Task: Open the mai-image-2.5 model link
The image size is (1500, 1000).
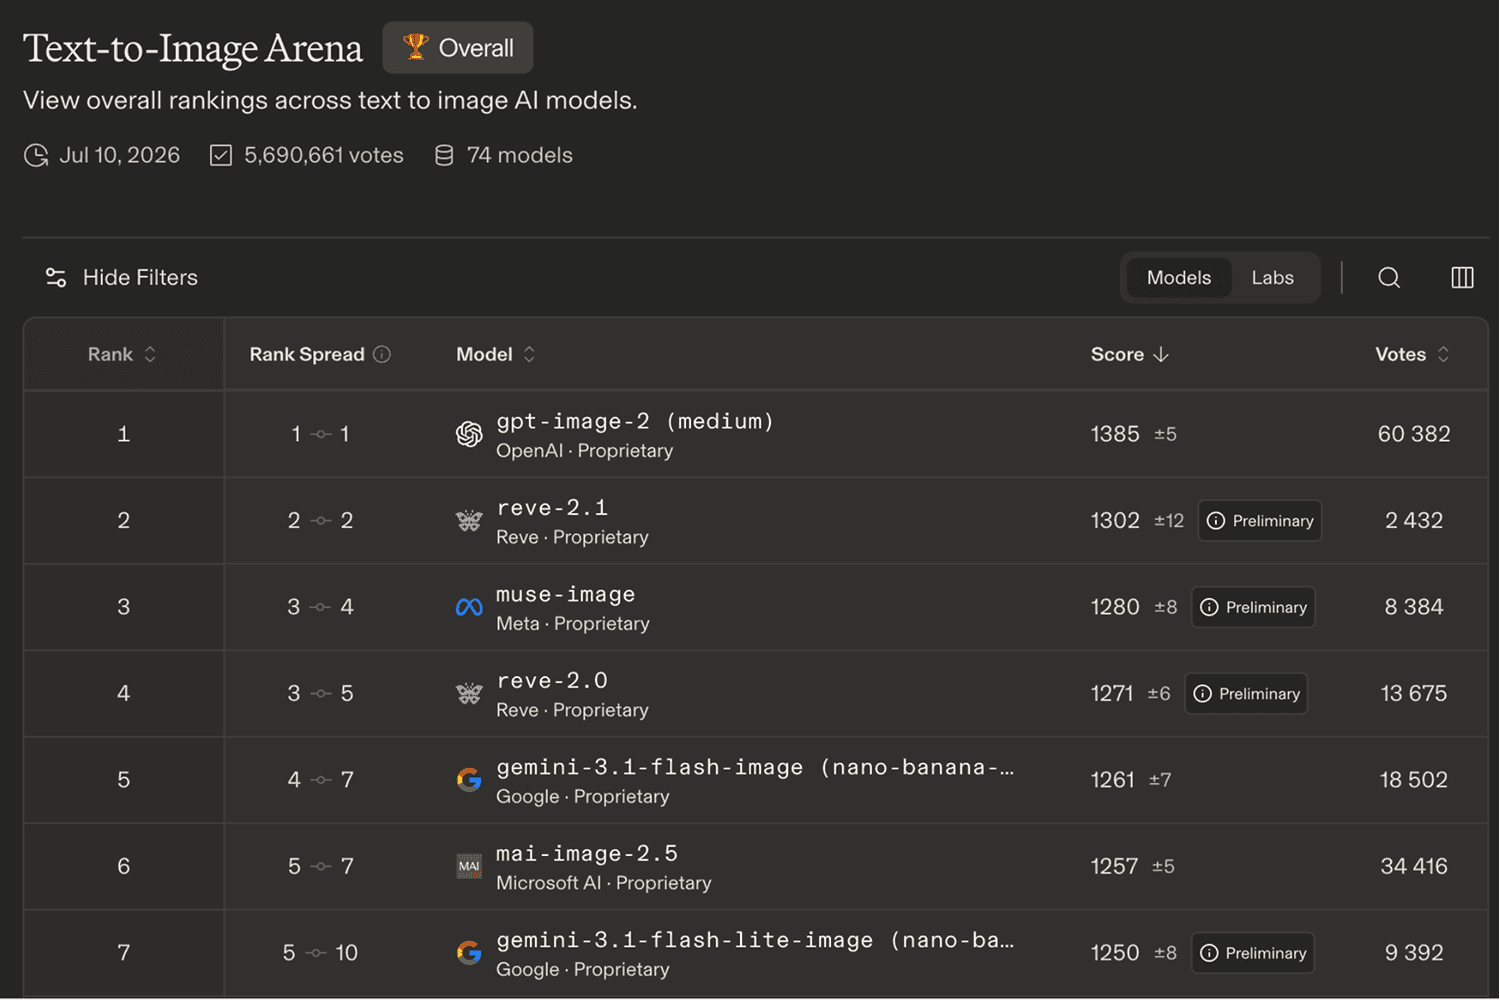Action: [587, 854]
